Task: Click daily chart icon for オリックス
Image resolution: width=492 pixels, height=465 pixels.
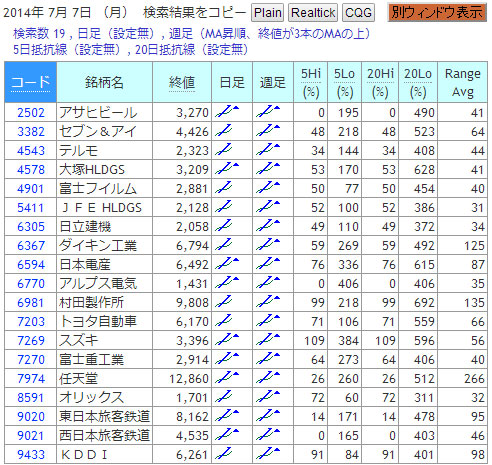Action: [223, 396]
